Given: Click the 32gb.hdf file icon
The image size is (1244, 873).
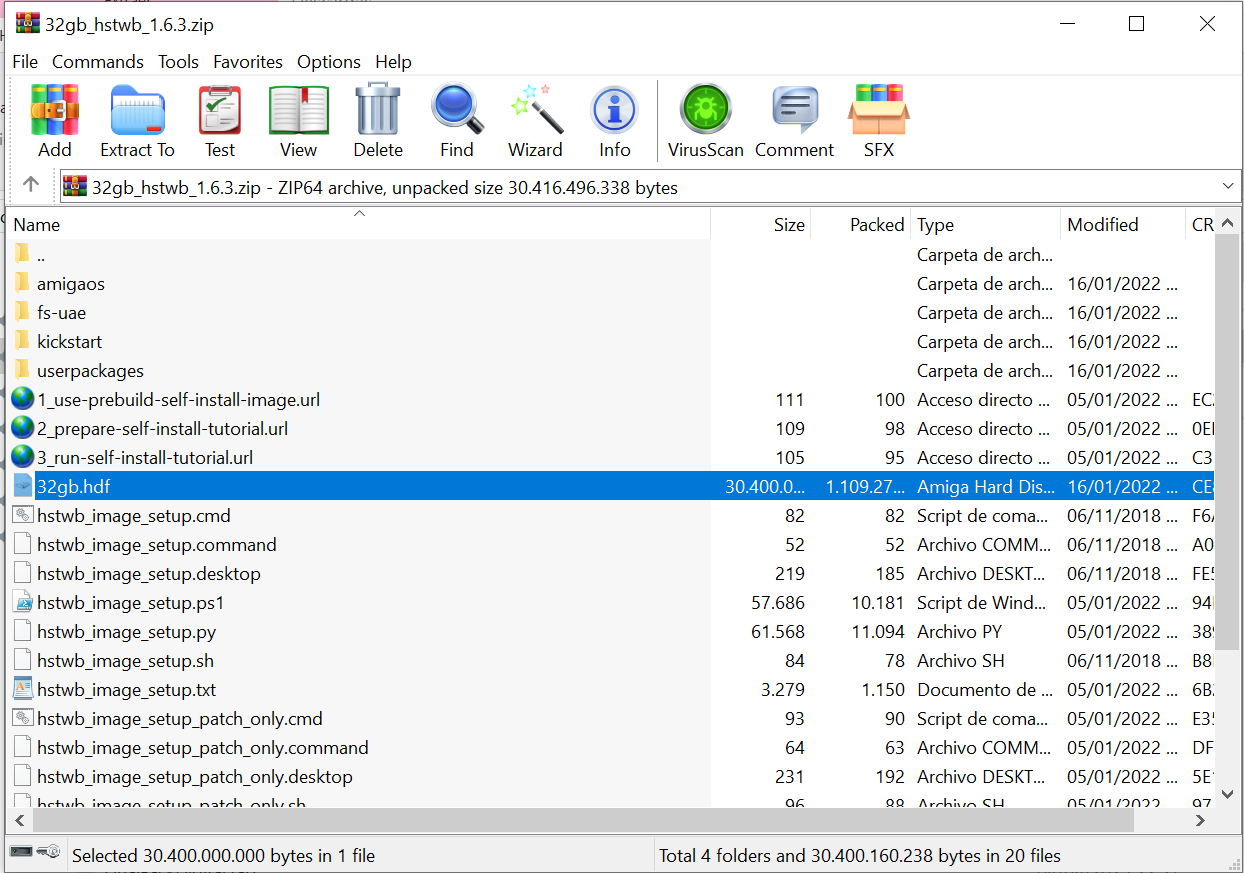Looking at the screenshot, I should 23,486.
